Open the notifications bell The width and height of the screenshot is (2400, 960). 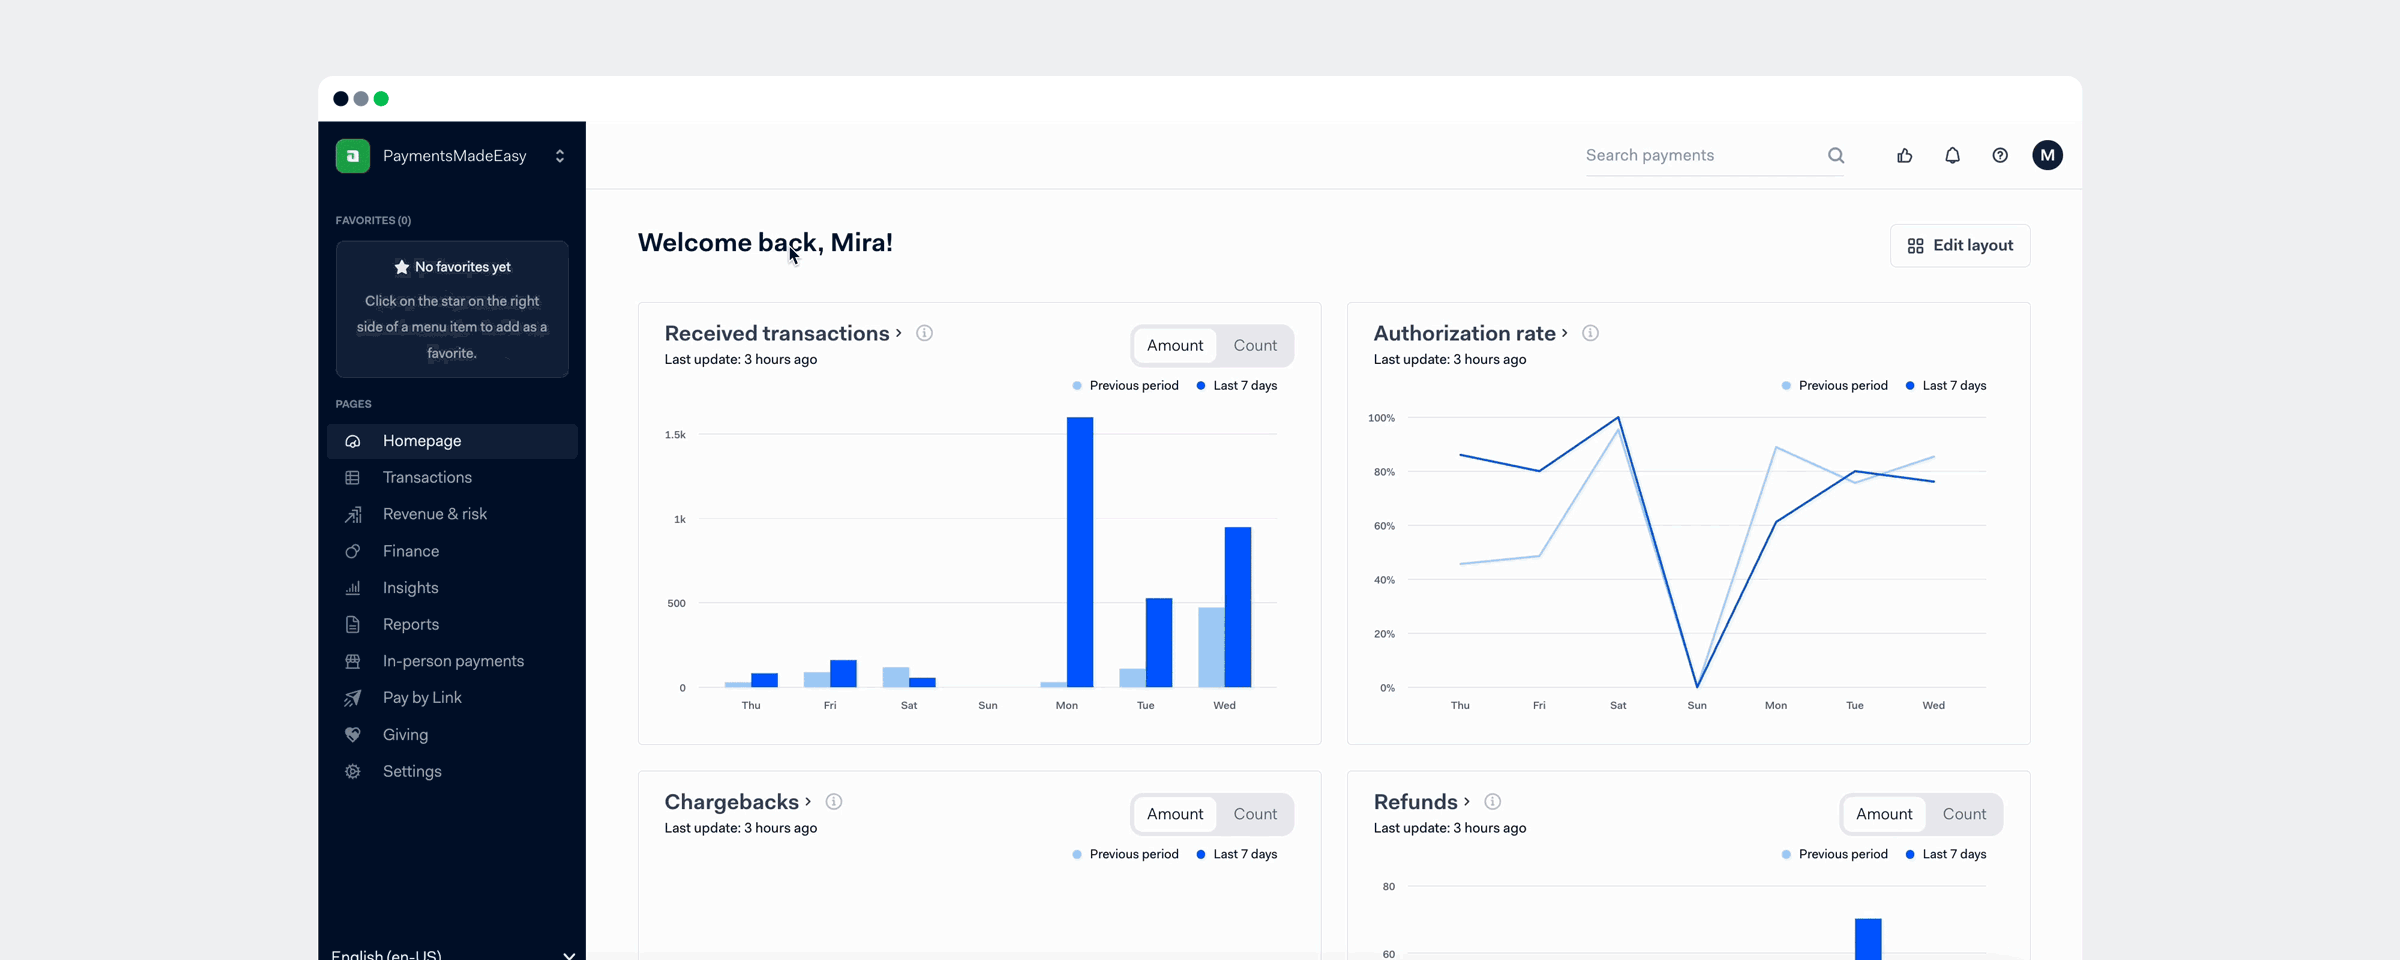pos(1952,155)
